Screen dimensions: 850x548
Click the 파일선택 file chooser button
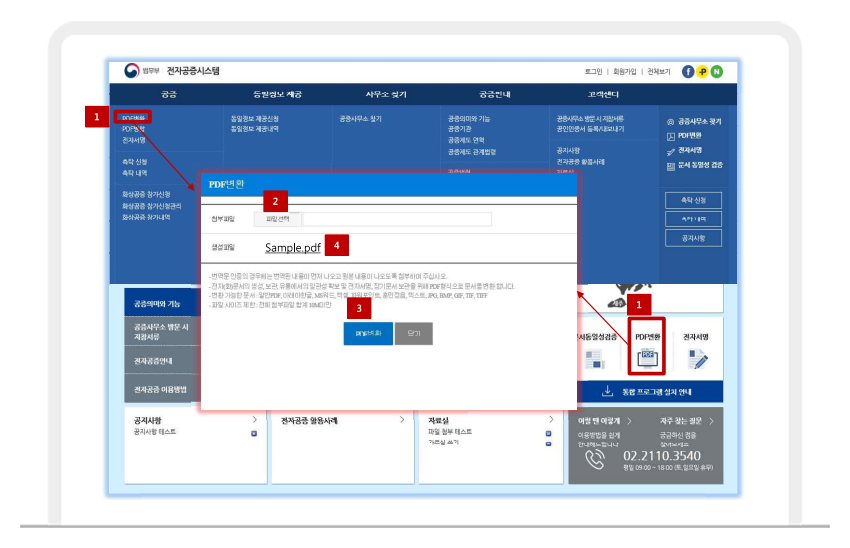(277, 218)
